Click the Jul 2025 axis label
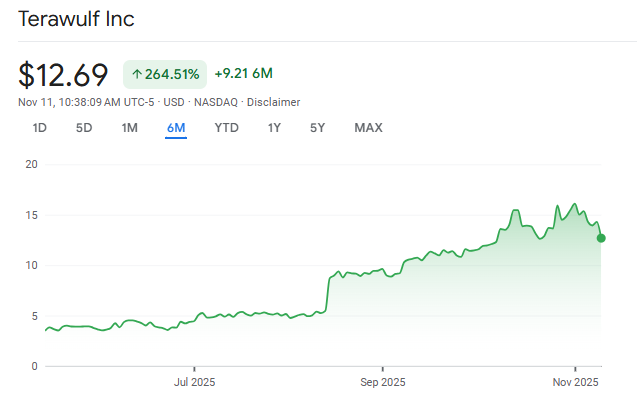 click(x=194, y=382)
